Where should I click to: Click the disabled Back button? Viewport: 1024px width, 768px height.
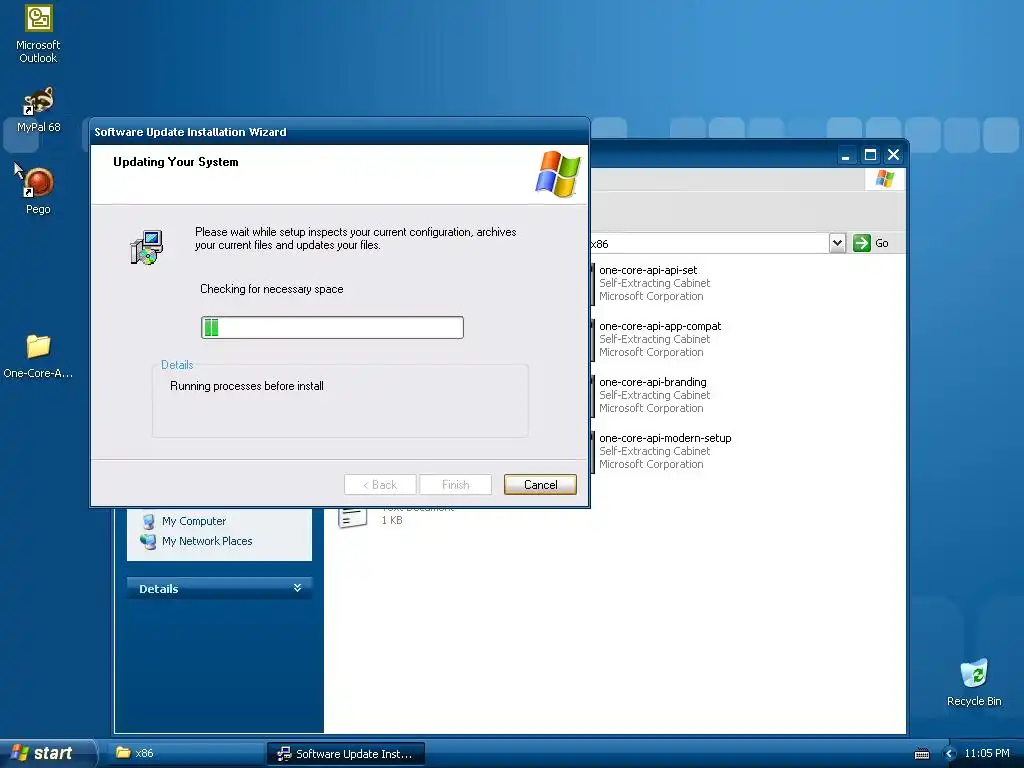click(380, 485)
